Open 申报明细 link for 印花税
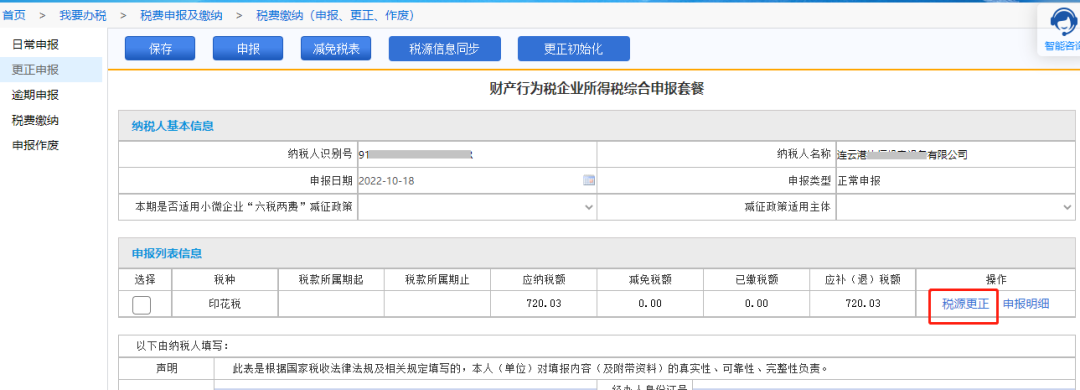Screen dimensions: 1080x390 [1026, 304]
